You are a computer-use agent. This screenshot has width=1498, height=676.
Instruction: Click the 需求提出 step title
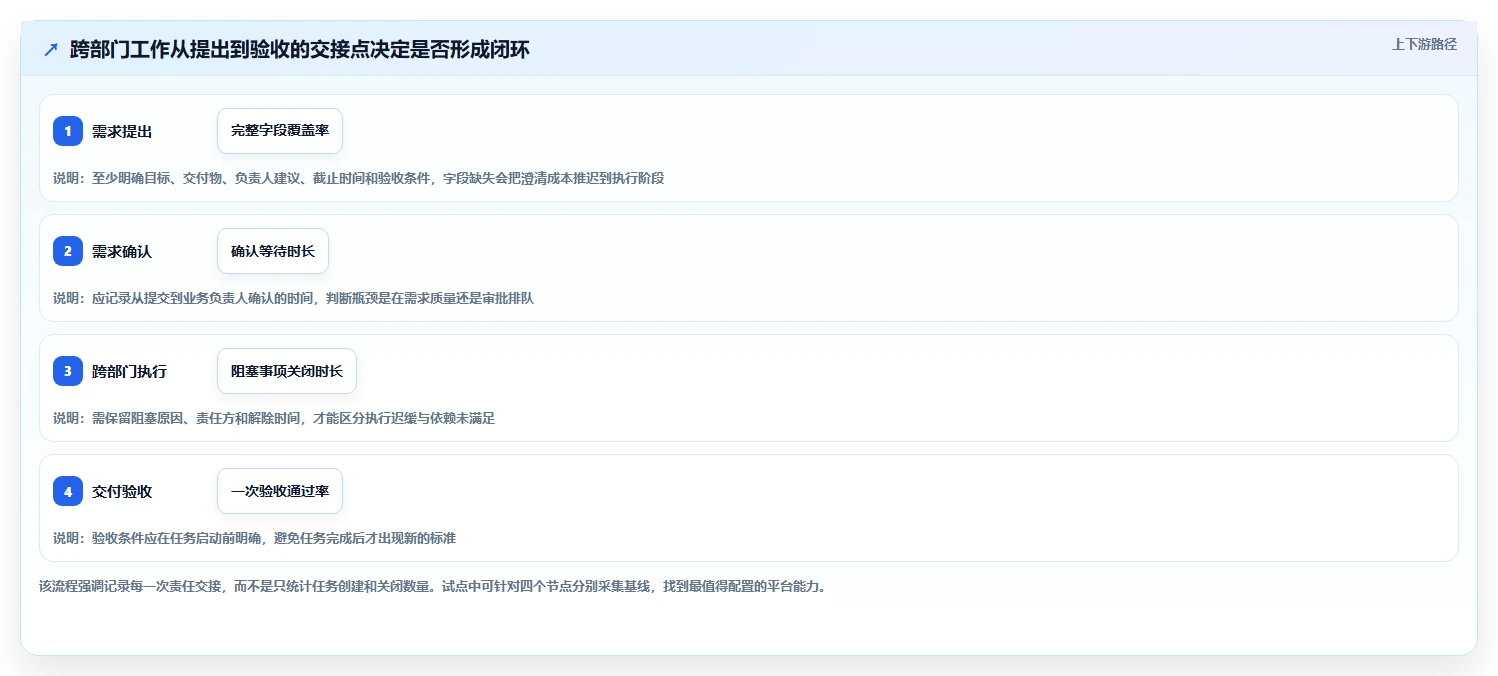coord(122,131)
